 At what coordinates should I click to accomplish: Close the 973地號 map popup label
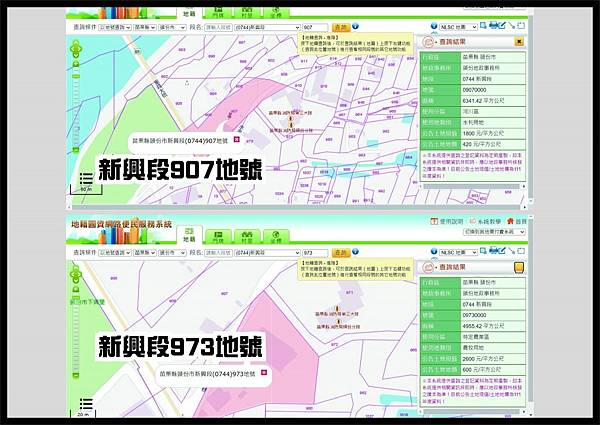click(x=264, y=372)
